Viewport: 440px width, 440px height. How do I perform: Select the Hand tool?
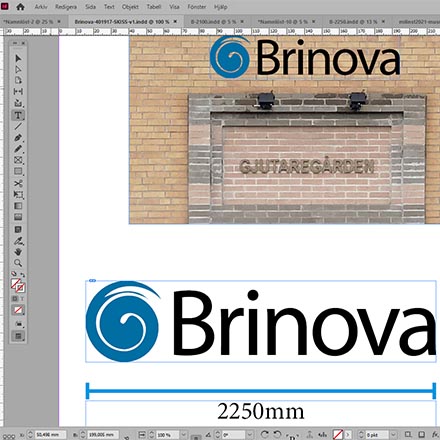[x=18, y=252]
